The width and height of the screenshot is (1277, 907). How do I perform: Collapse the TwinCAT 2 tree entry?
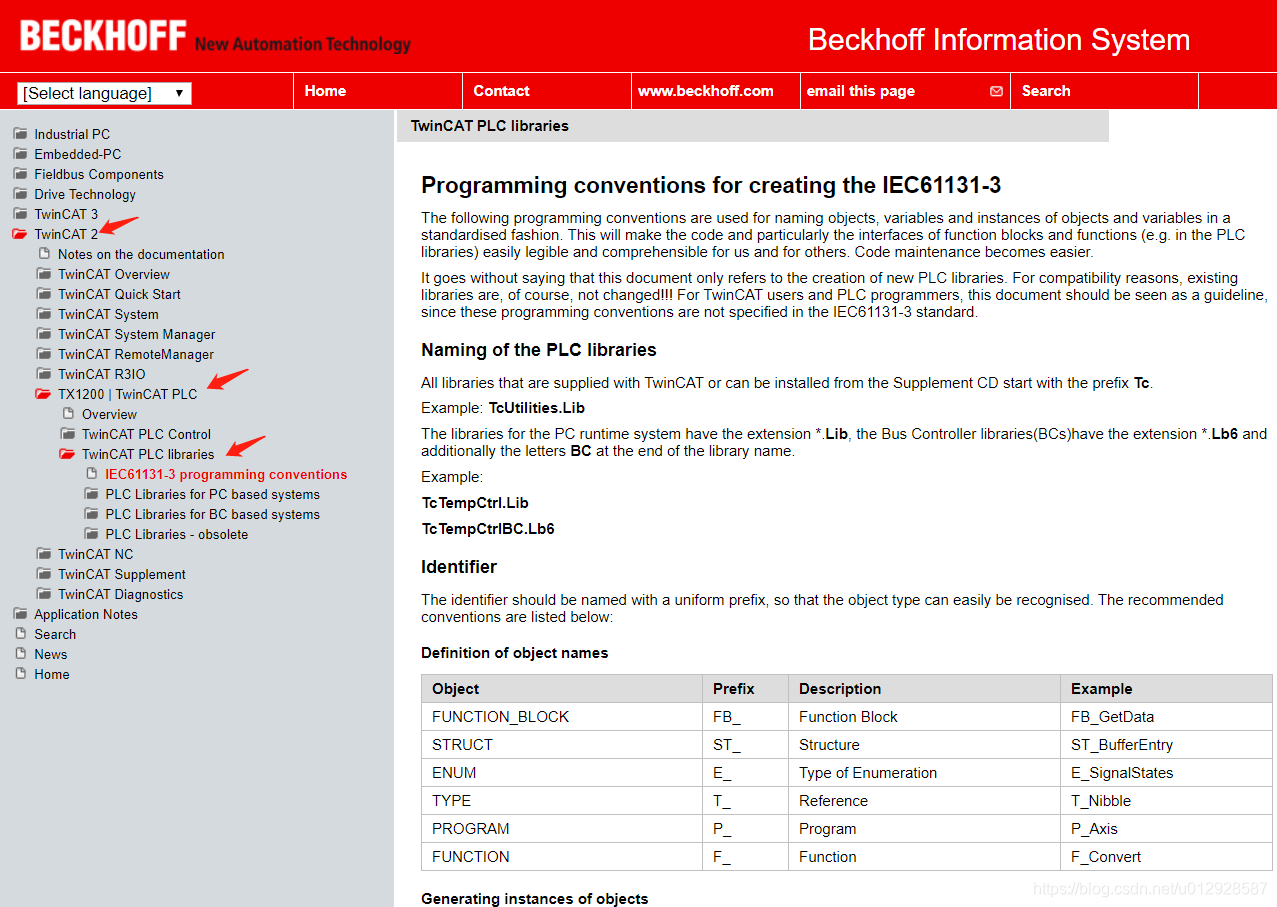tap(66, 234)
